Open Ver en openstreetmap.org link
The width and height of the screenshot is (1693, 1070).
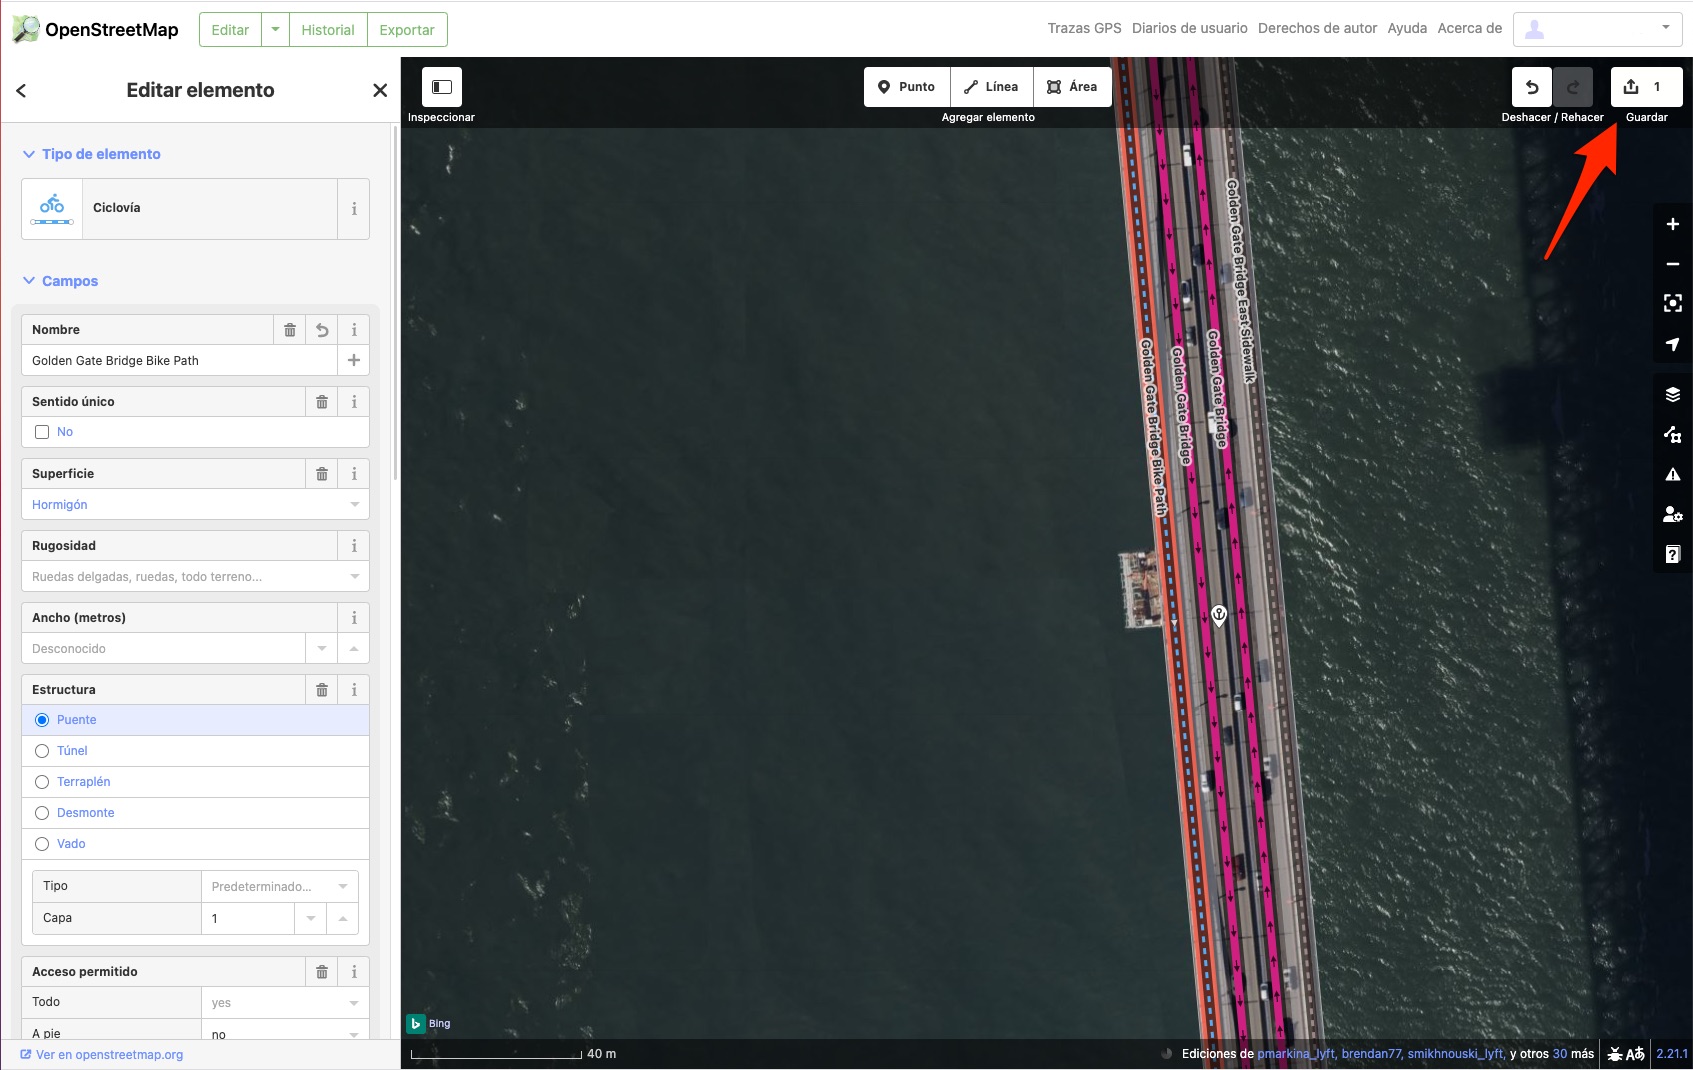(x=102, y=1055)
